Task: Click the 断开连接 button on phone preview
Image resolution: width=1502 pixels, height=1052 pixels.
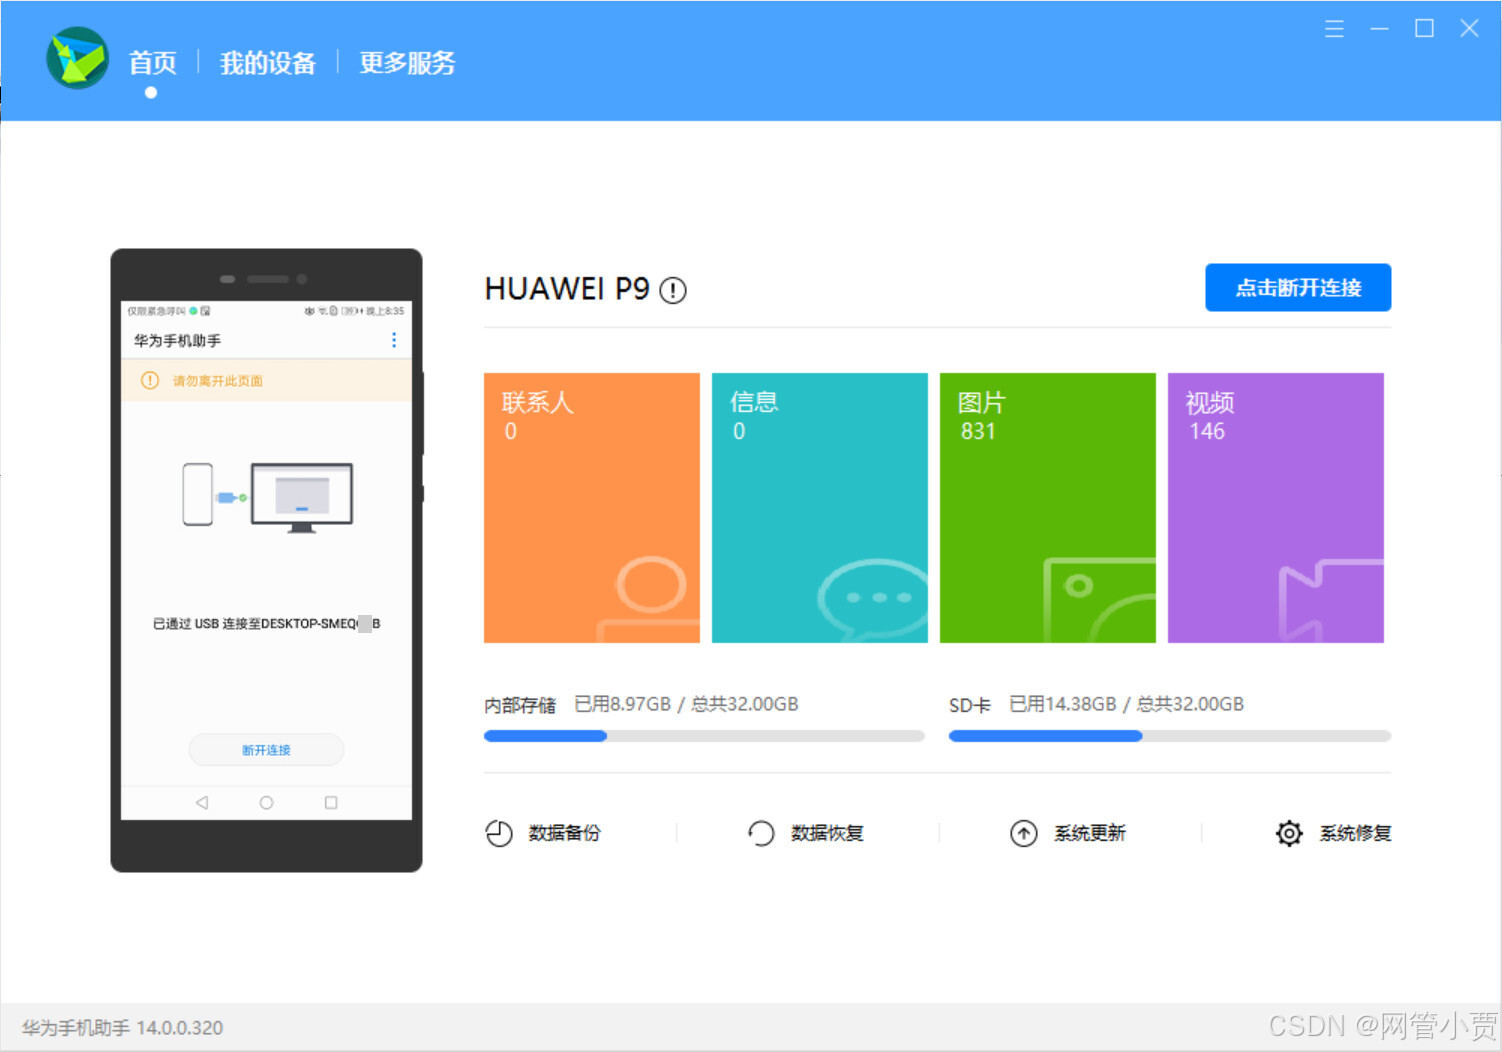Action: pyautogui.click(x=266, y=750)
